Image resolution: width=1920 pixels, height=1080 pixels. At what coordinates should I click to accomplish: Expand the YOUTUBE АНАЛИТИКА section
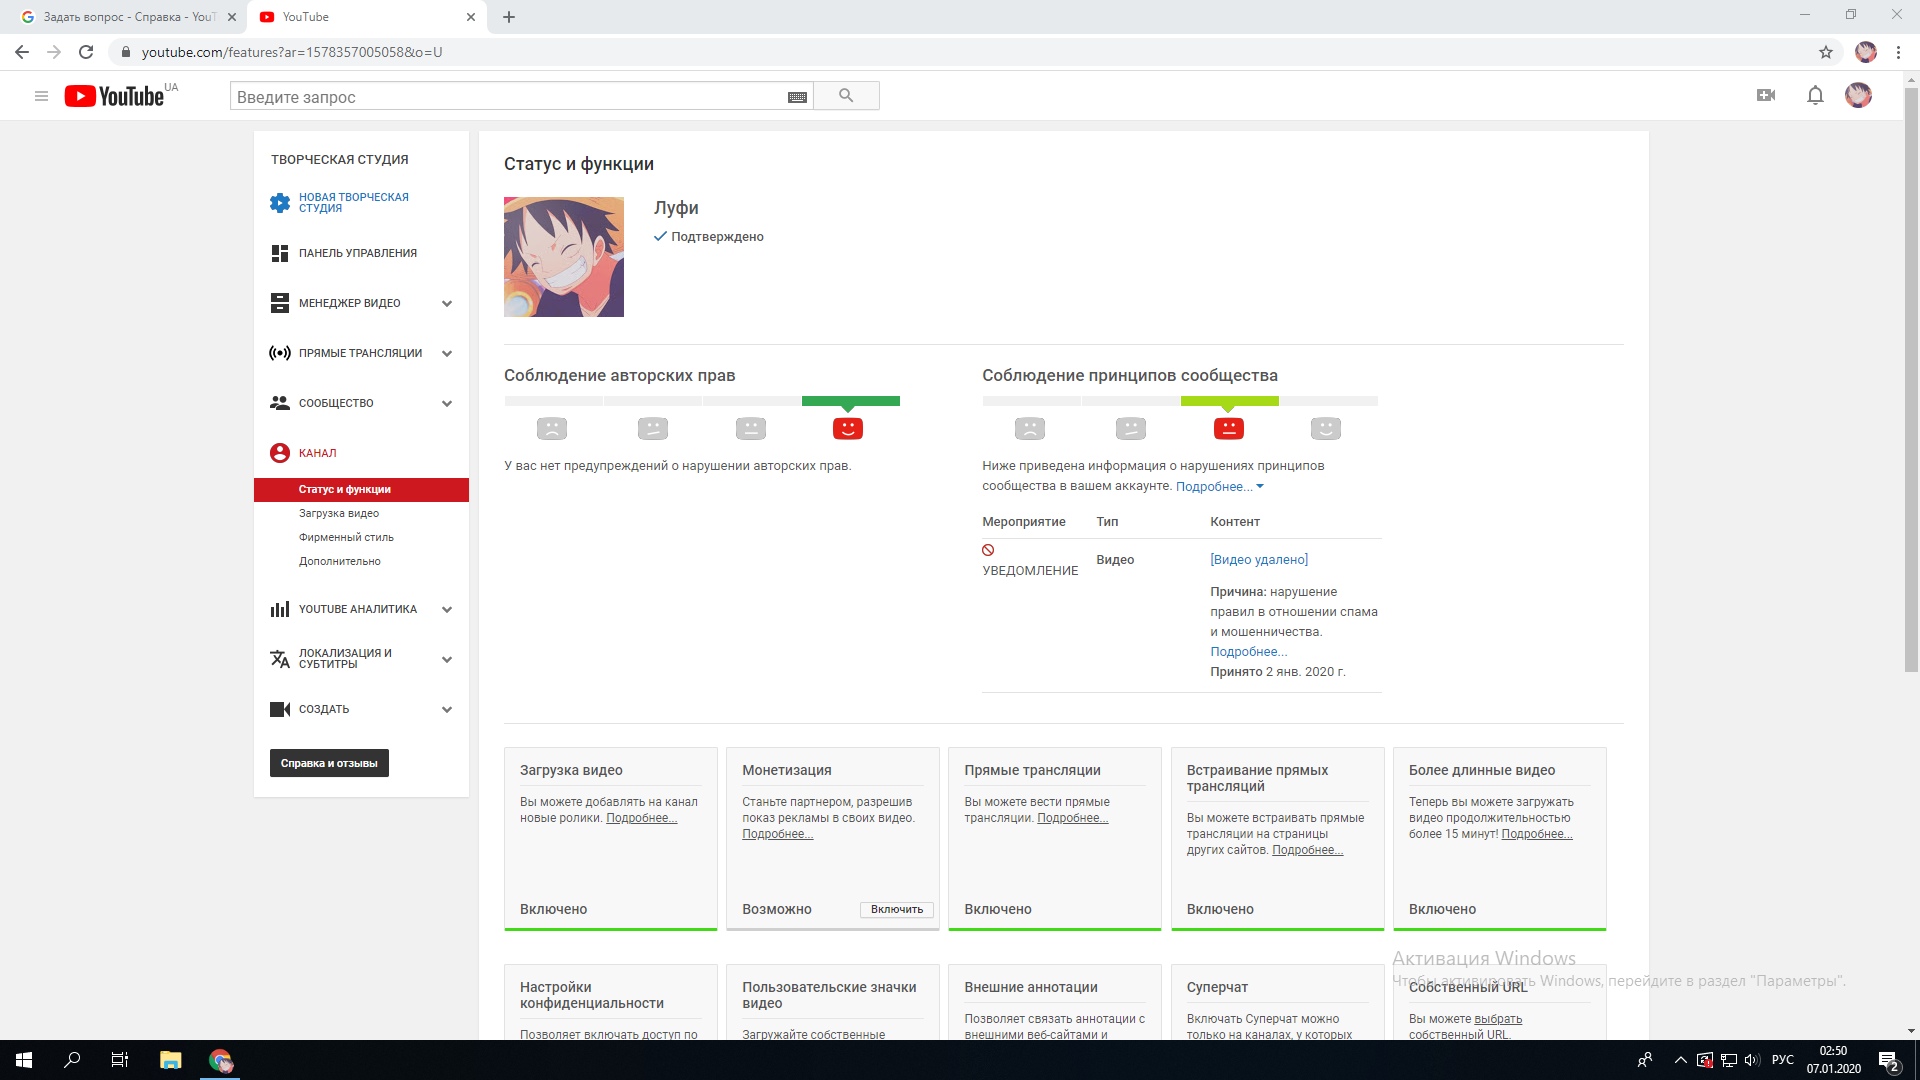[447, 609]
